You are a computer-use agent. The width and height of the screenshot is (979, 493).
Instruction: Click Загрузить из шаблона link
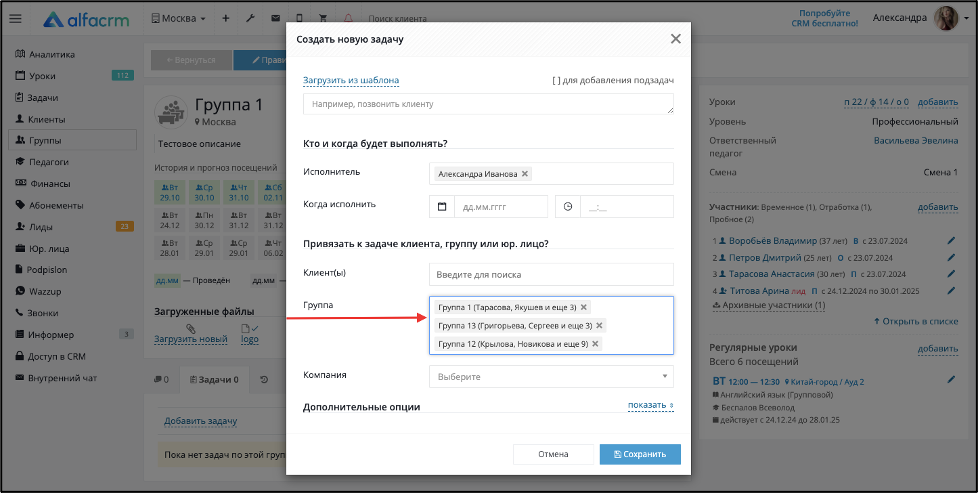(351, 81)
